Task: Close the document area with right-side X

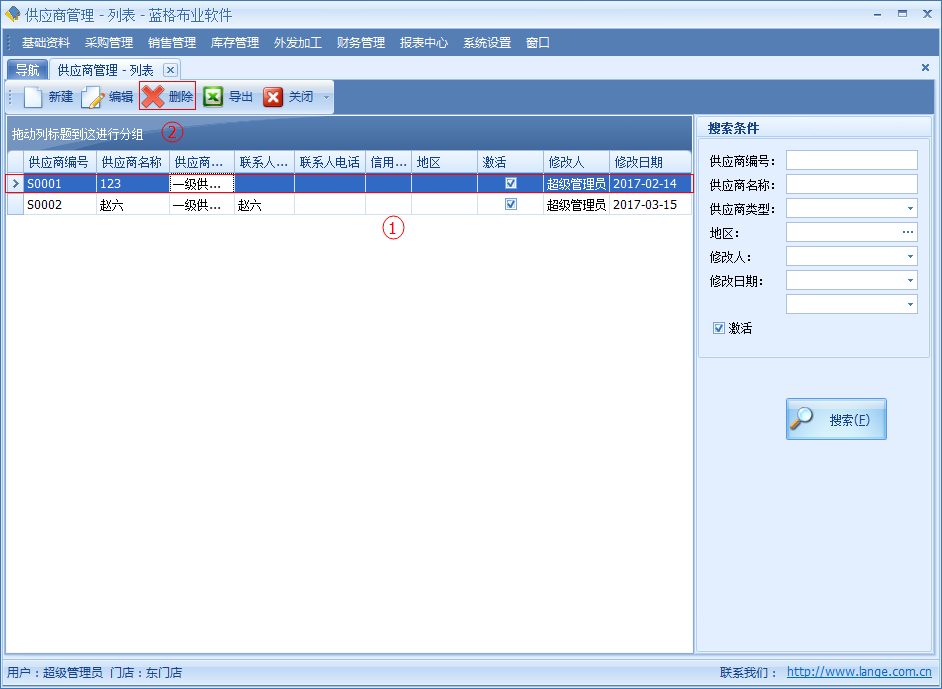Action: click(925, 67)
